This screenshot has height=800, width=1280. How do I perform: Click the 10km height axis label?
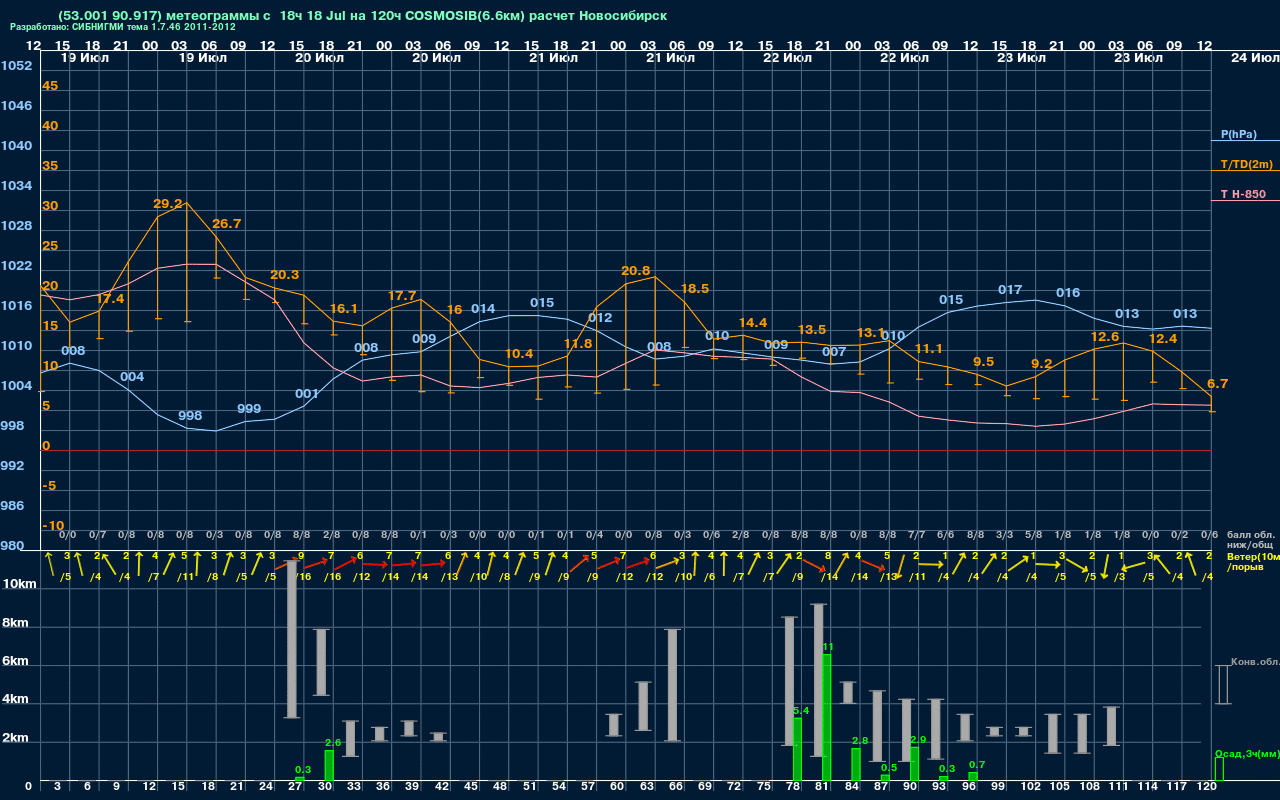(20, 584)
